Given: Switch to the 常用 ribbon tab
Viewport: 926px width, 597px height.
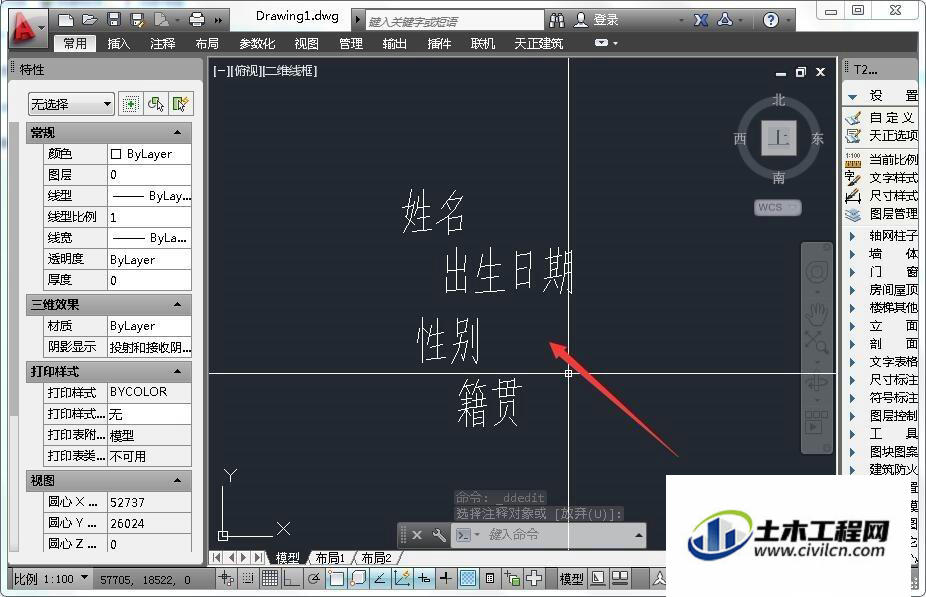Looking at the screenshot, I should pyautogui.click(x=75, y=44).
